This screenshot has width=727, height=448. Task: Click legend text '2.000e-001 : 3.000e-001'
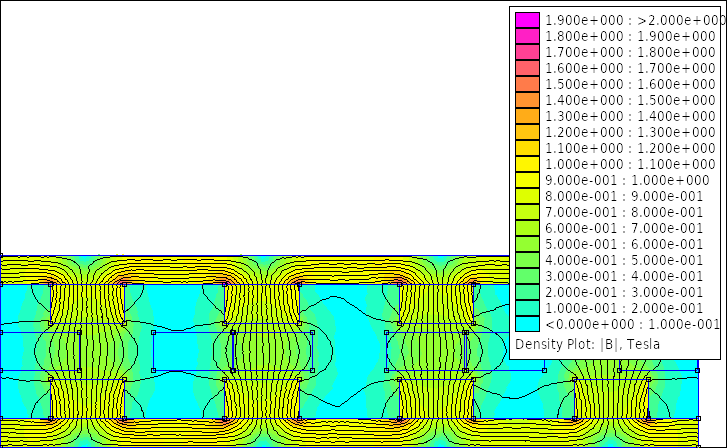pos(624,292)
